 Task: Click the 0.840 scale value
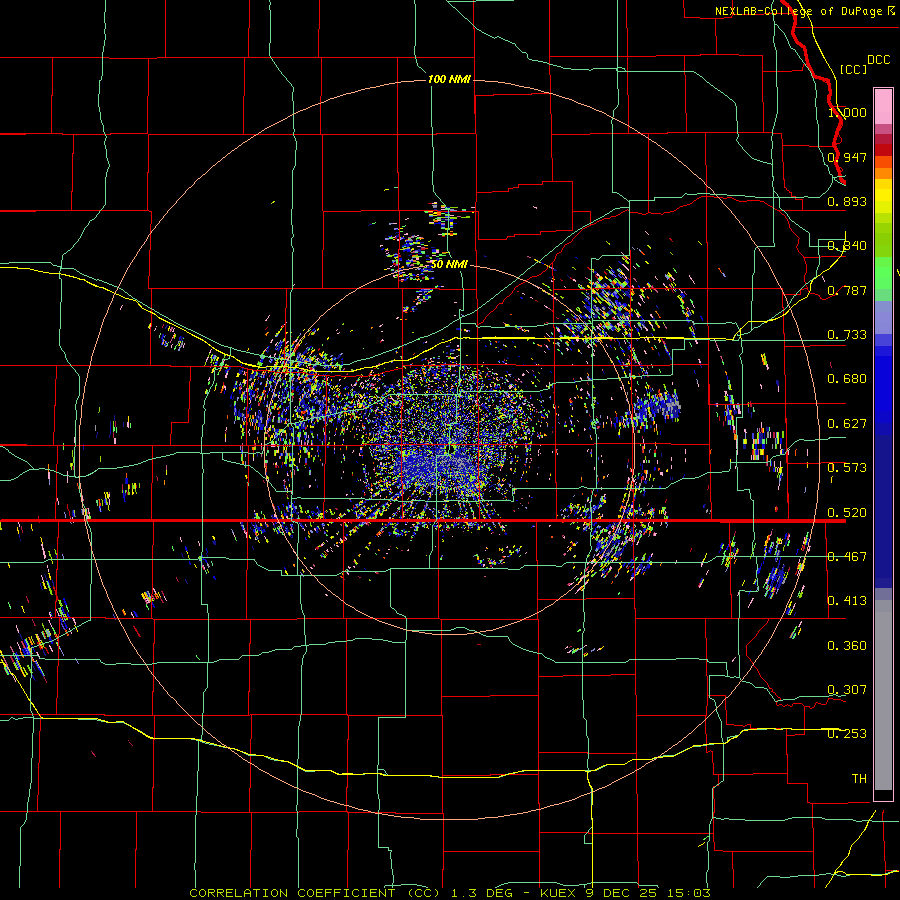pos(847,246)
